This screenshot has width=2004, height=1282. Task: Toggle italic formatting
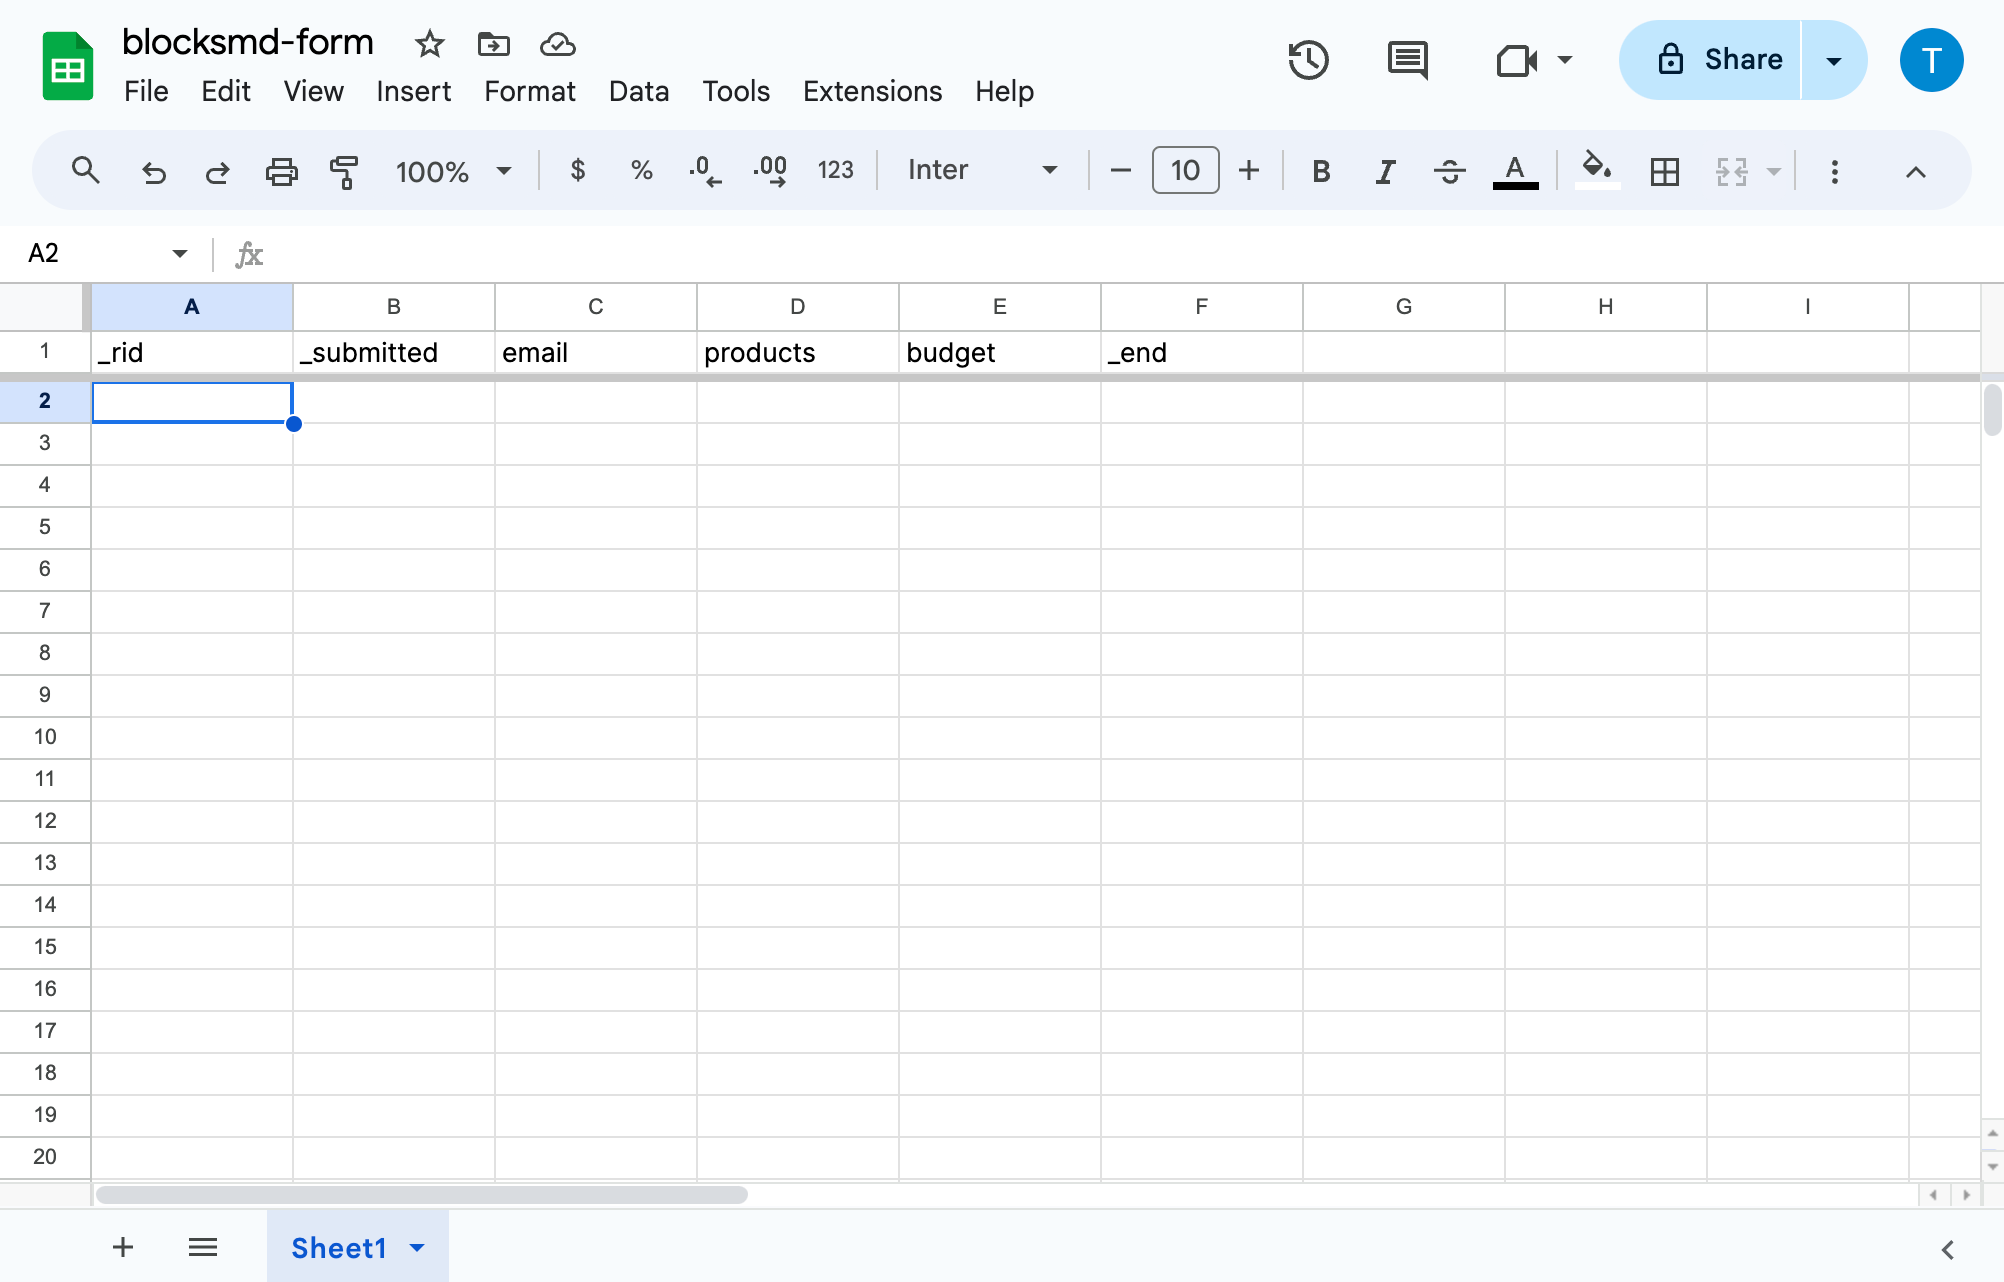1384,171
